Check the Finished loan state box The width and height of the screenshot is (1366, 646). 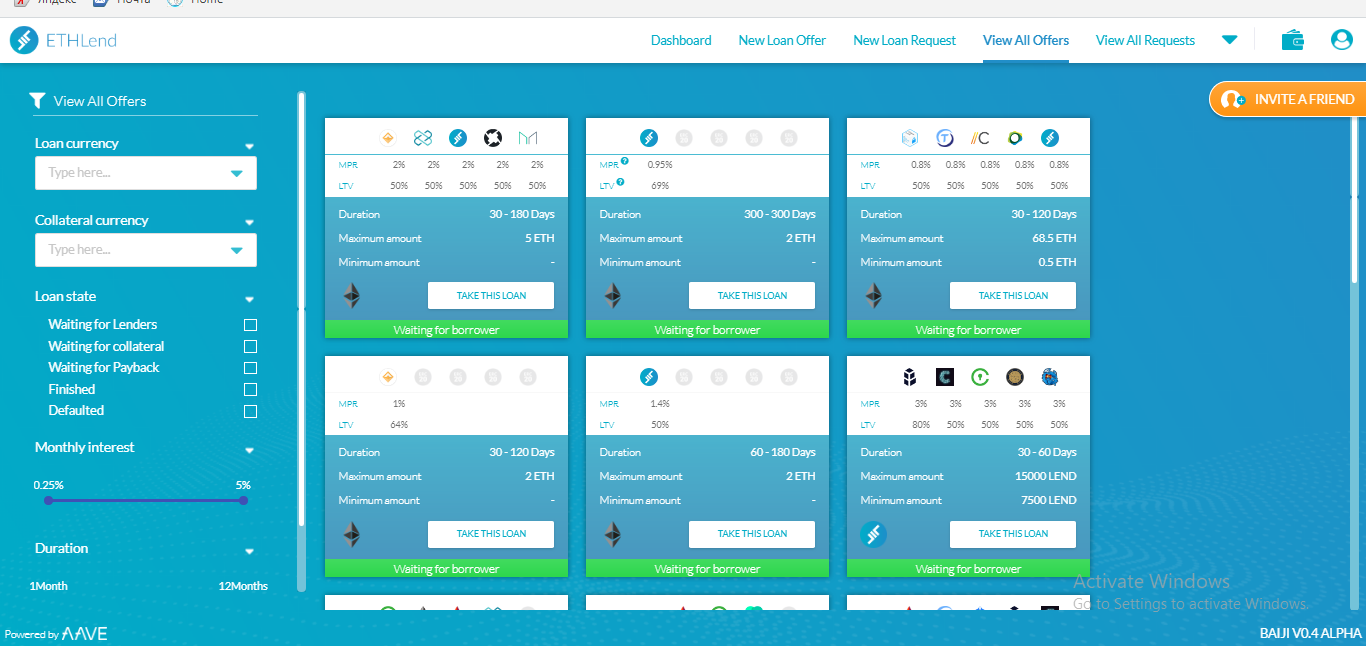[x=250, y=390]
